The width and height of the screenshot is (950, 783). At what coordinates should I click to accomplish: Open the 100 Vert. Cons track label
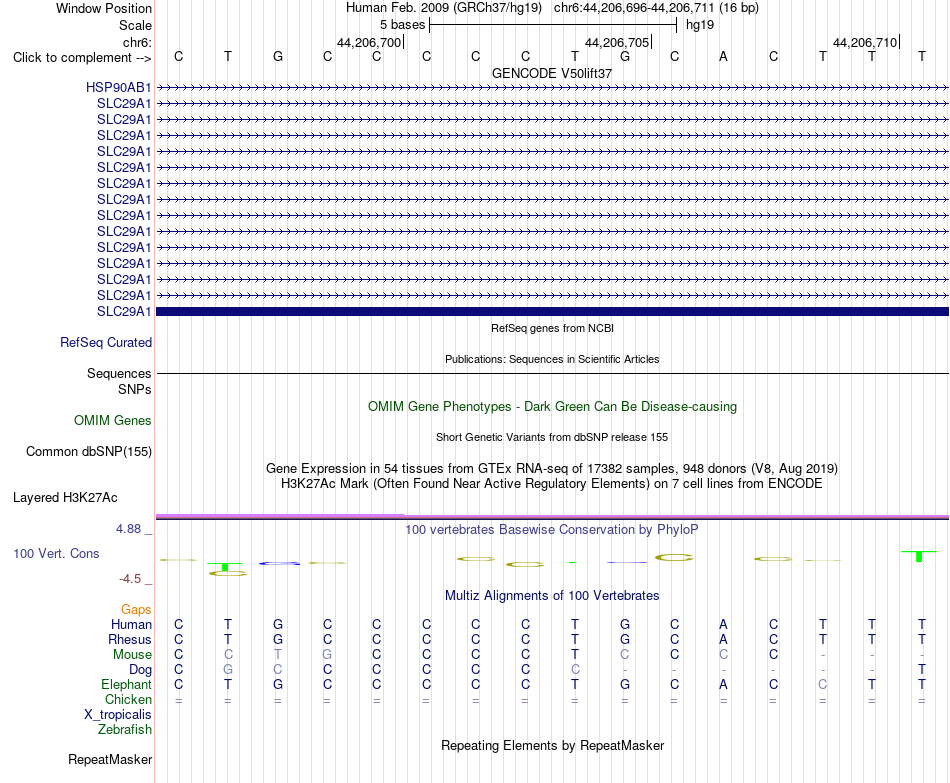pos(56,553)
